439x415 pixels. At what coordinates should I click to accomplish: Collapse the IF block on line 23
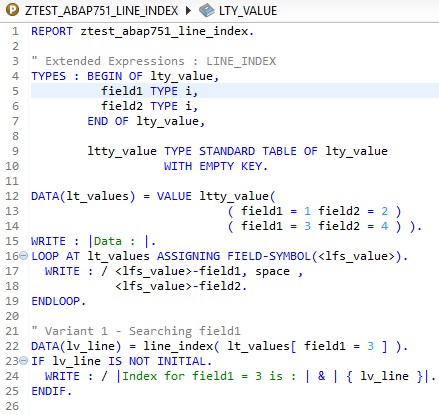click(x=23, y=360)
